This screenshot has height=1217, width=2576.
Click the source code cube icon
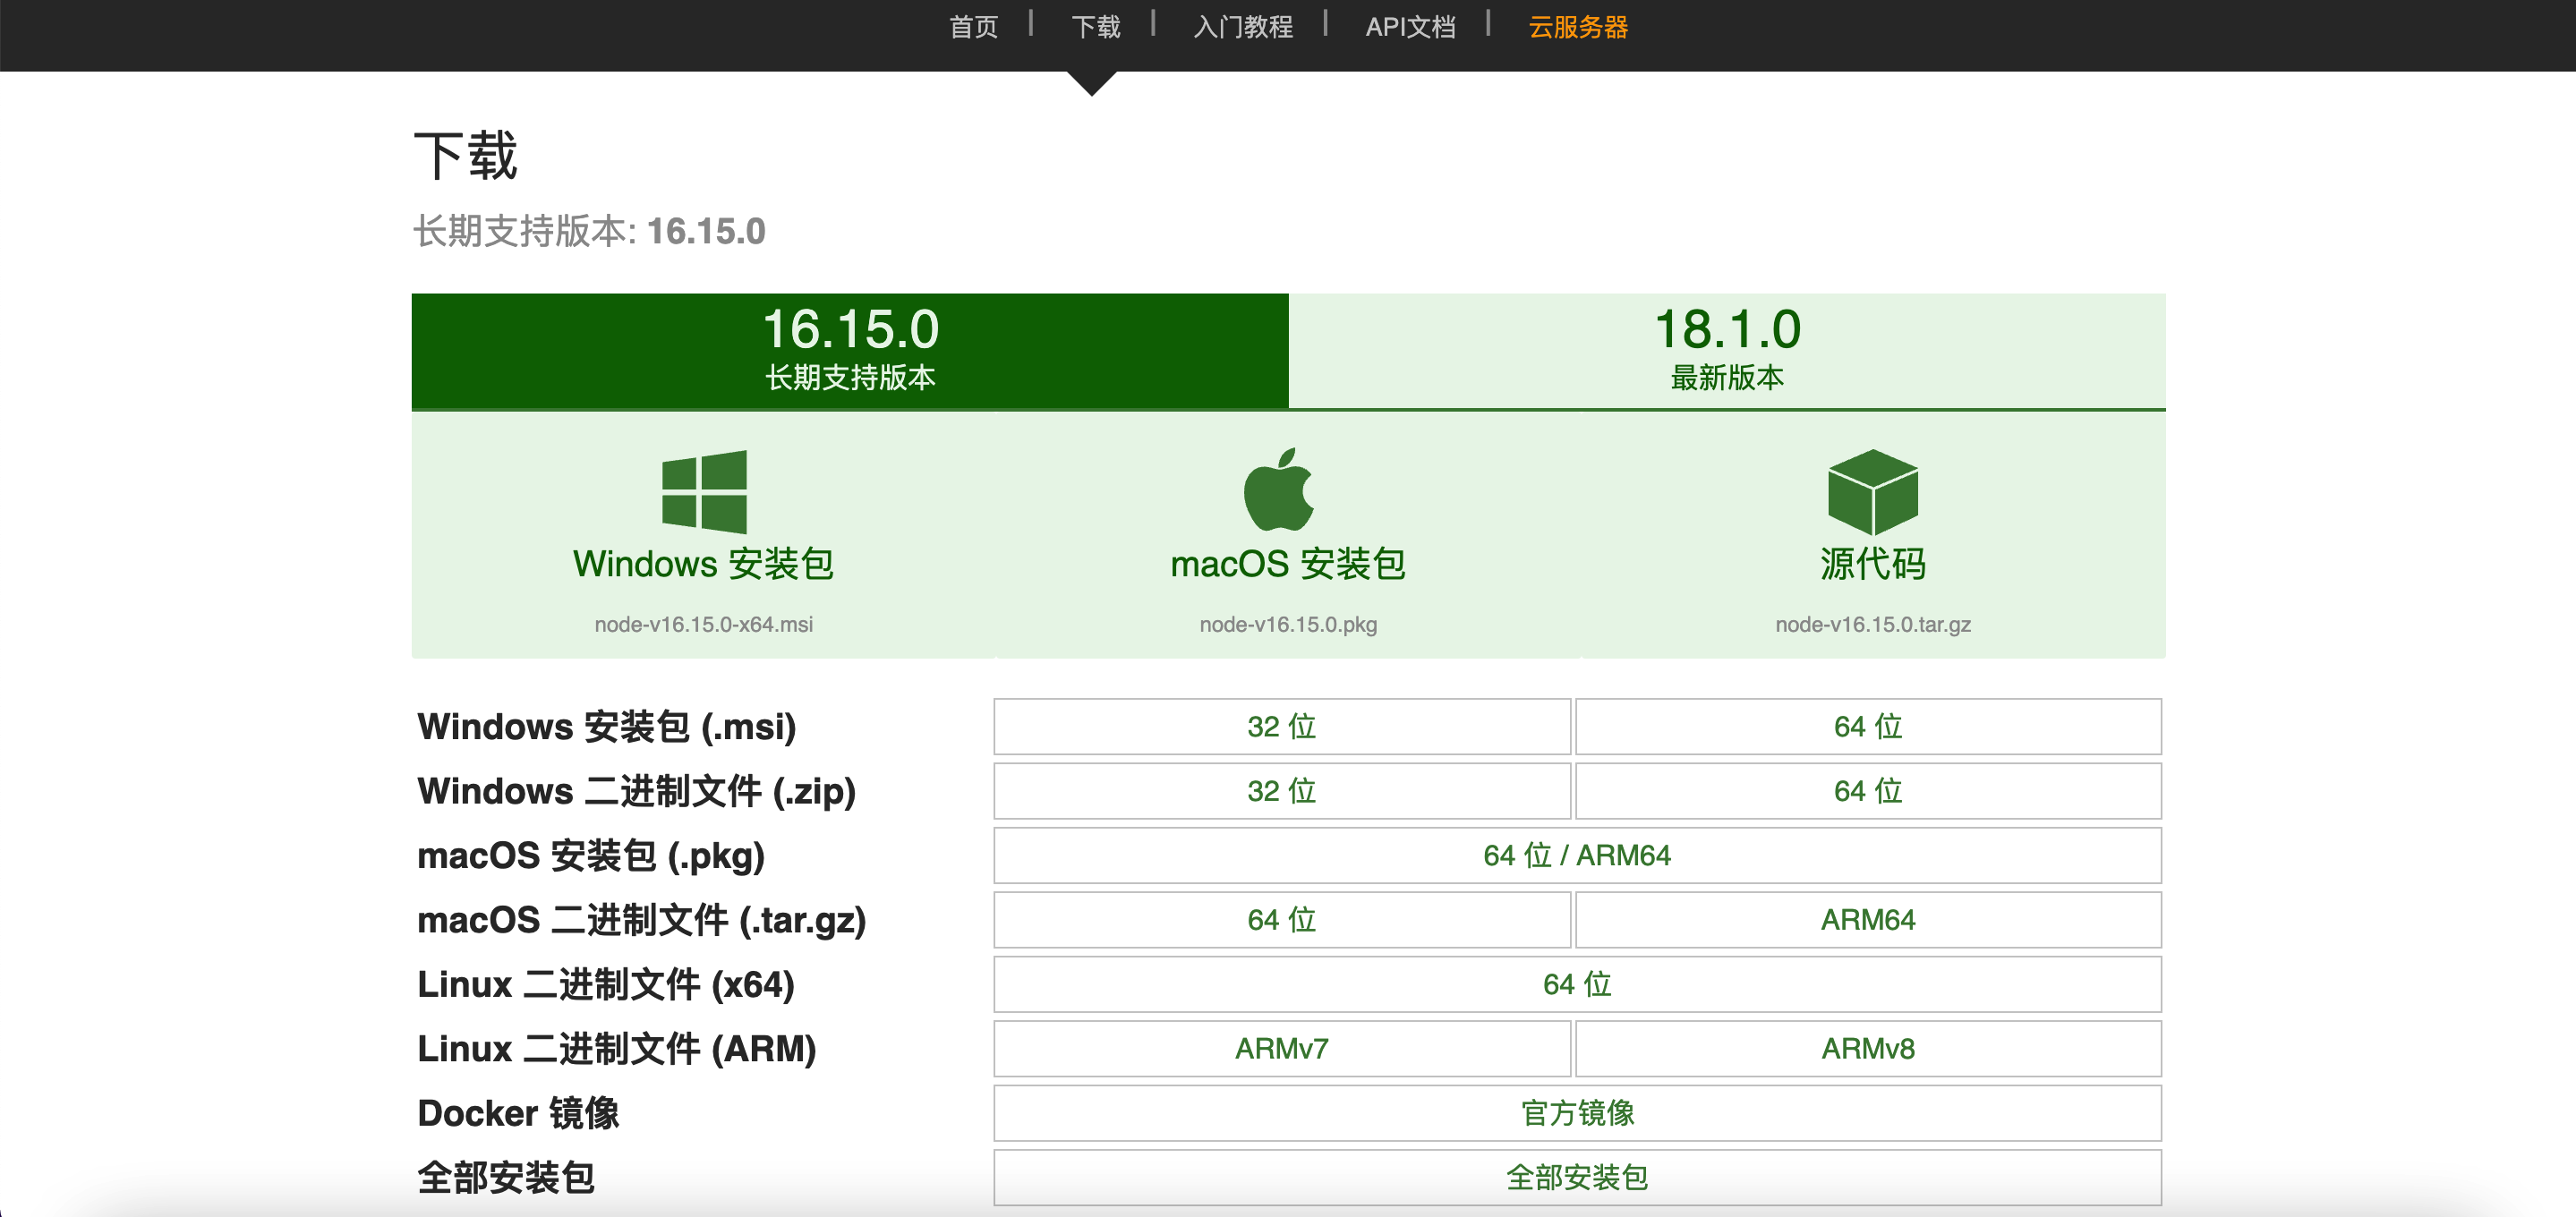[x=1872, y=491]
